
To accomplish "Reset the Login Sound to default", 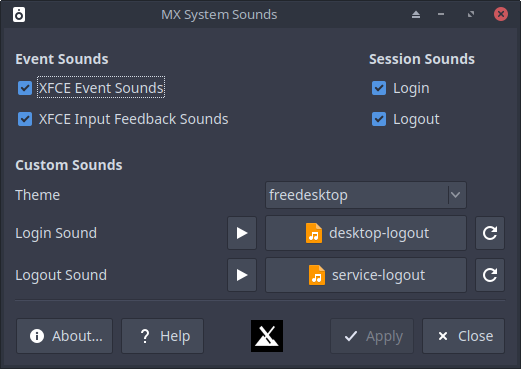I will [x=490, y=233].
